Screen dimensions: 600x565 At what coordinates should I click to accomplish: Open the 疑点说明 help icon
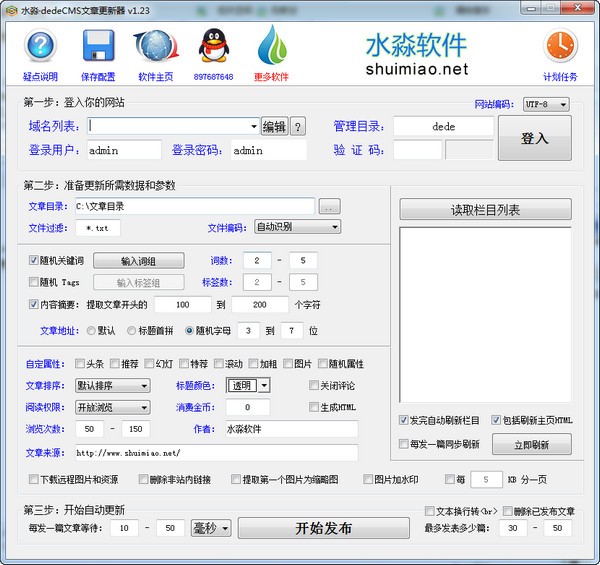(x=41, y=46)
